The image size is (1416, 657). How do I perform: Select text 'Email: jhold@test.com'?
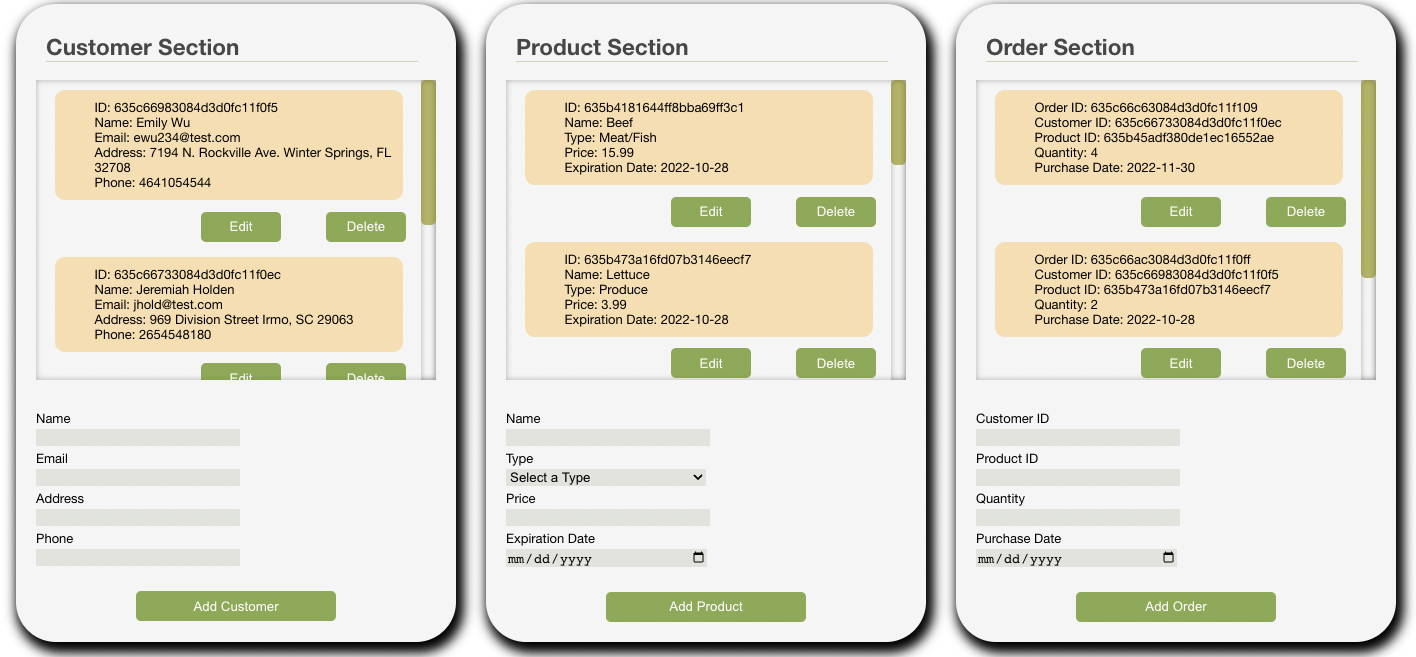click(158, 304)
